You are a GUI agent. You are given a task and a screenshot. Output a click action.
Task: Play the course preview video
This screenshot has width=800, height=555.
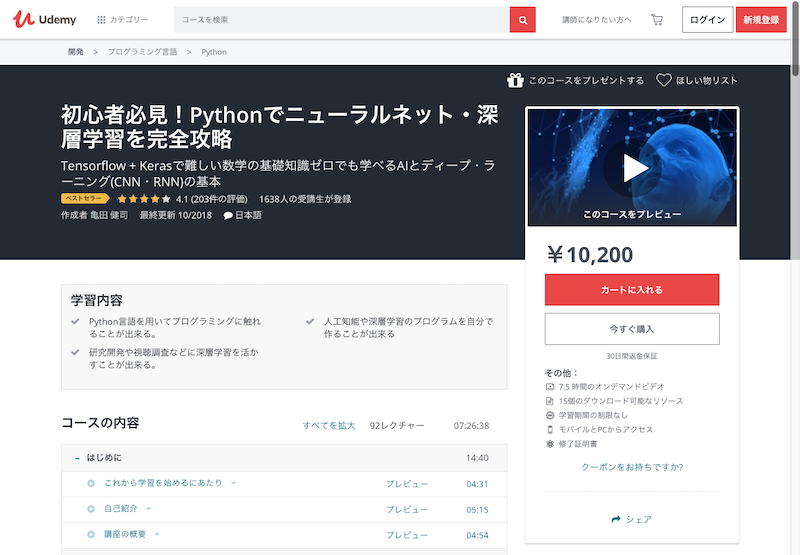coord(632,168)
